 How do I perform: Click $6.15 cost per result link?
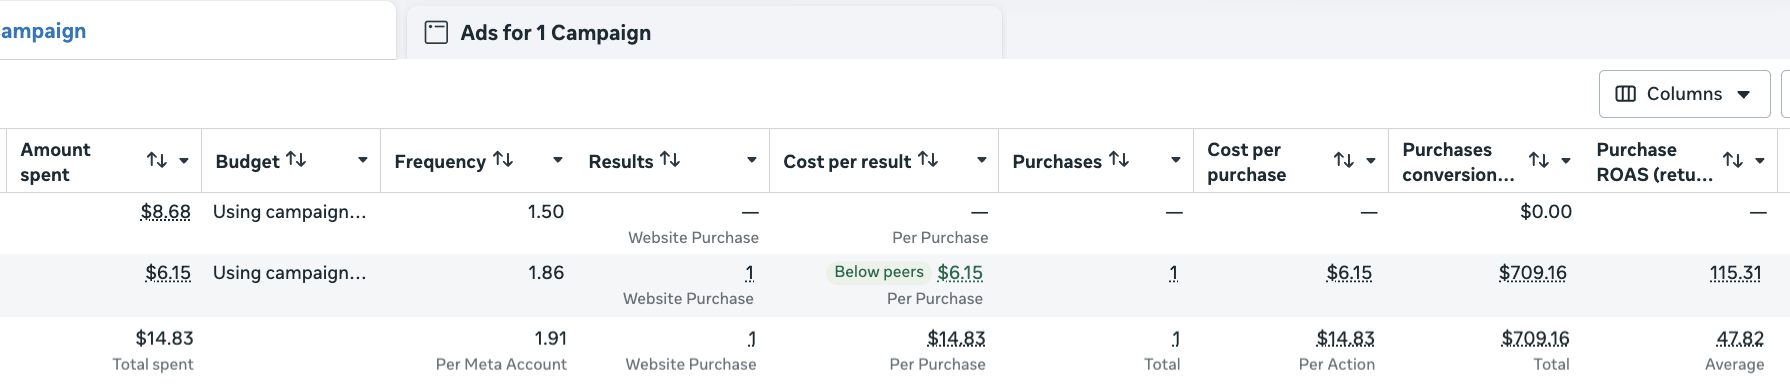click(960, 273)
